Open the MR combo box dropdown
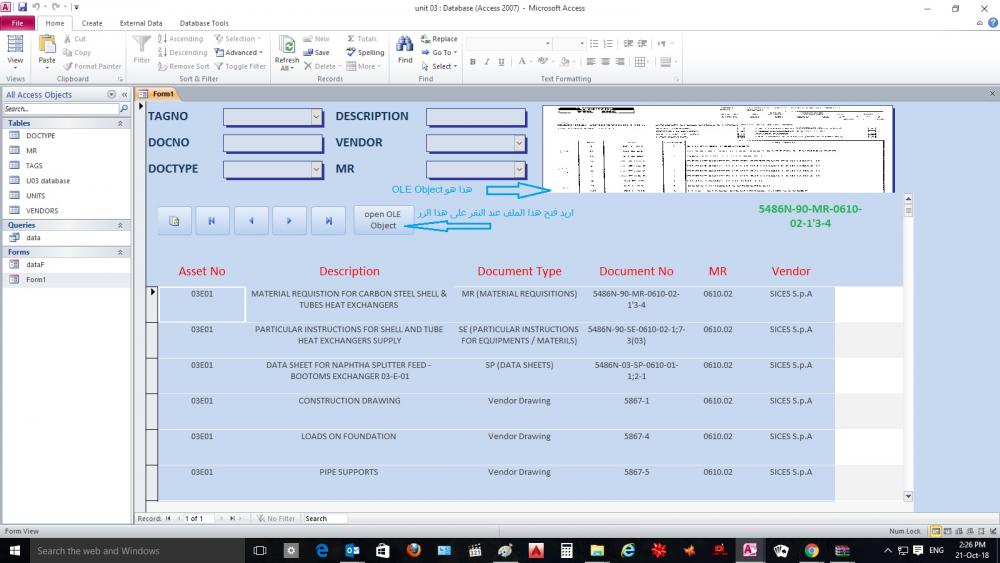Screen dimensions: 1000x563 point(519,169)
